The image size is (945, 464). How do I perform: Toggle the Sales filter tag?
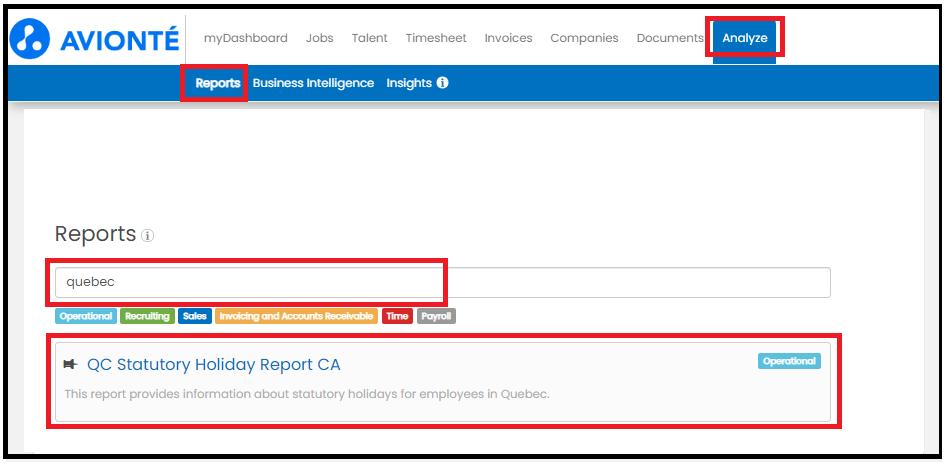195,316
